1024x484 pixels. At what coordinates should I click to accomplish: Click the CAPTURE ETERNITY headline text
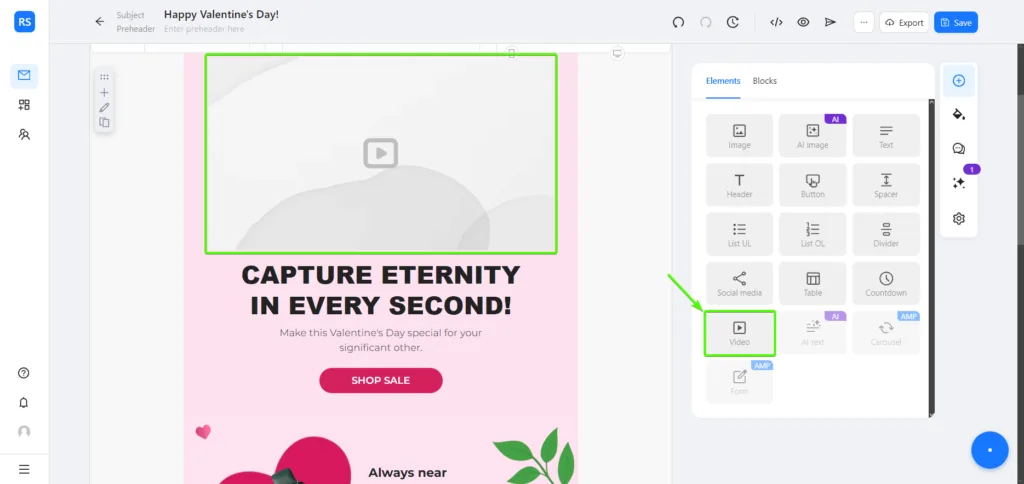point(381,290)
